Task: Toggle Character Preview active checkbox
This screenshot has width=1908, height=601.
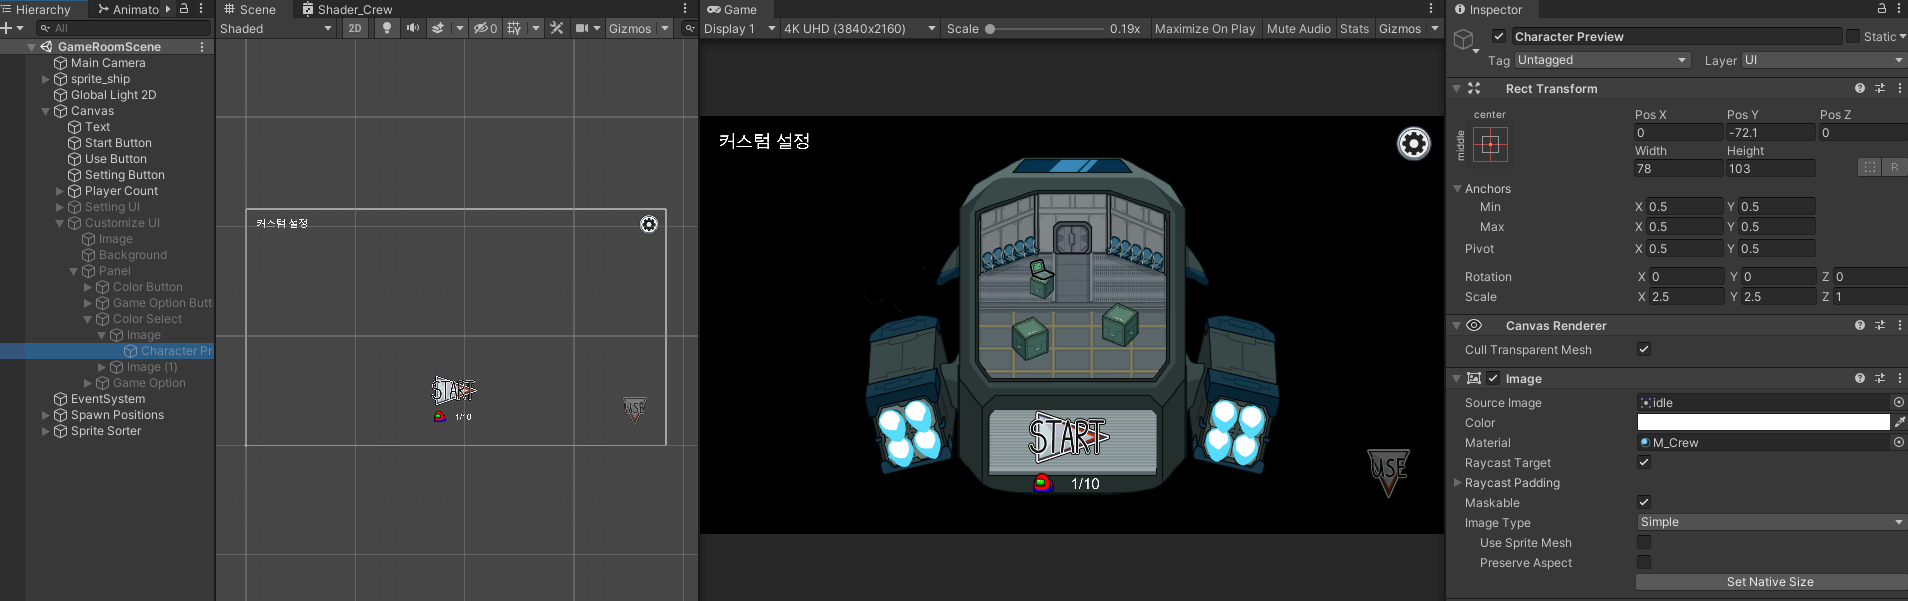Action: pyautogui.click(x=1498, y=36)
